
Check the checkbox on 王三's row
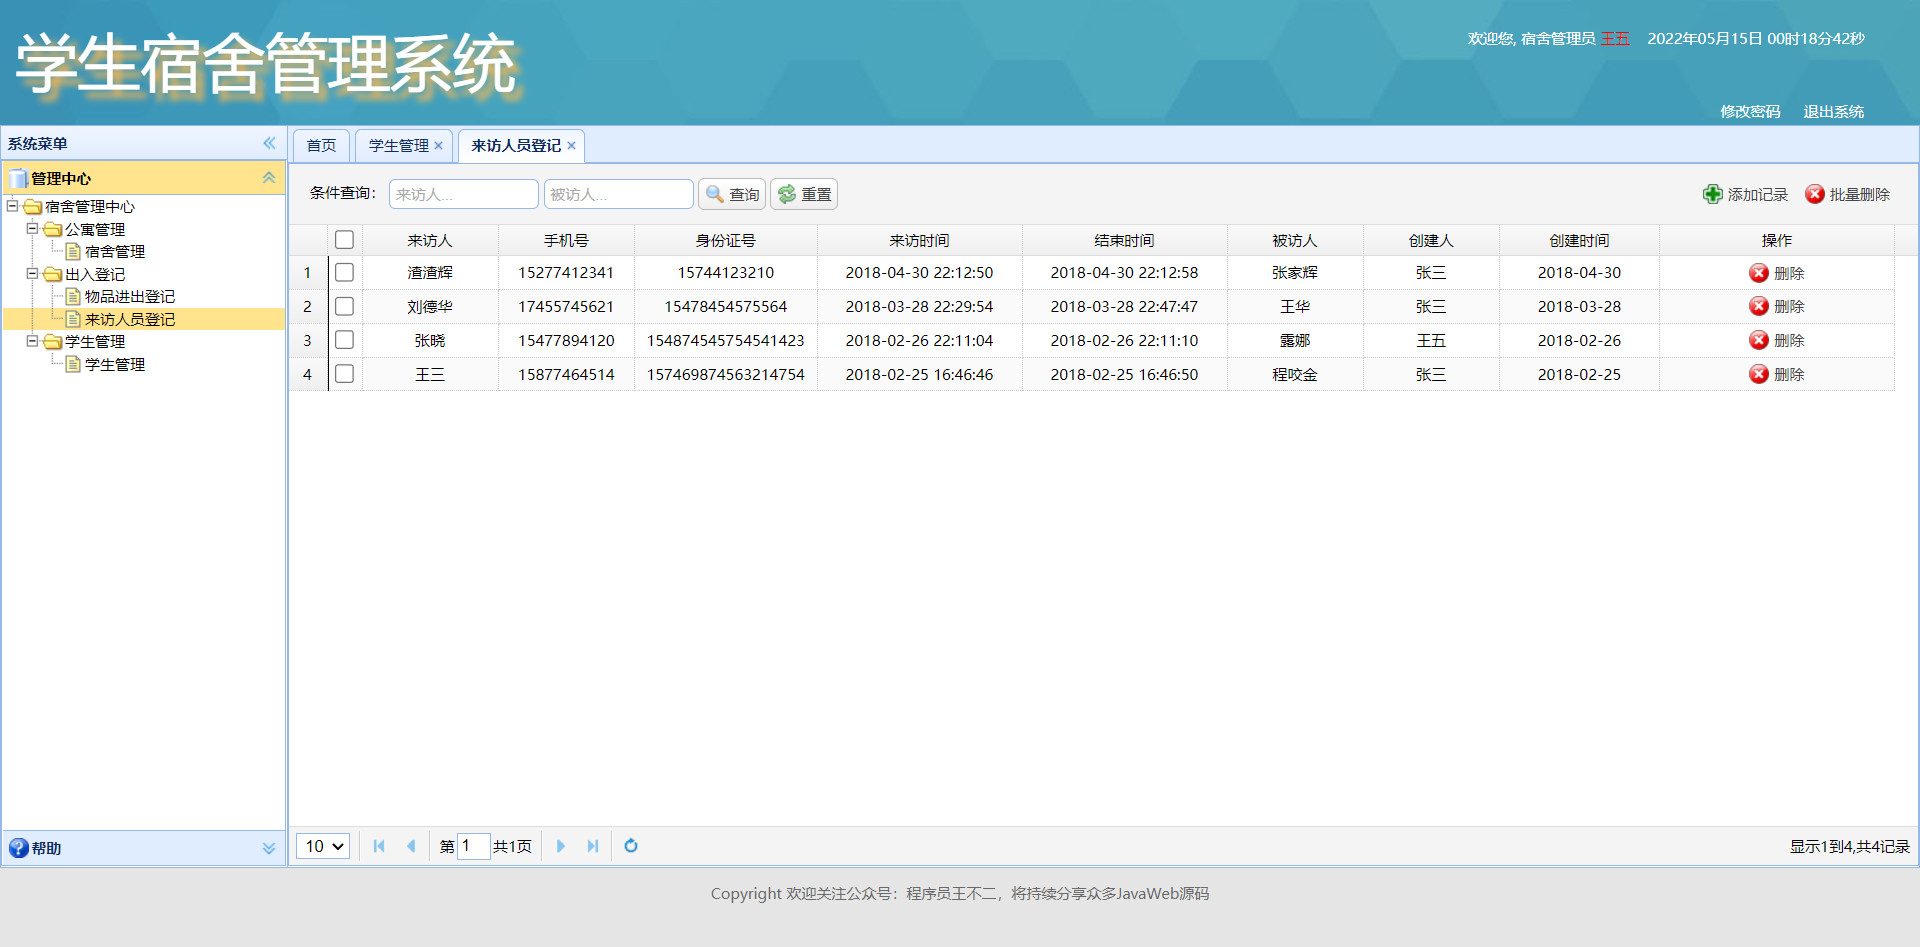pos(344,374)
